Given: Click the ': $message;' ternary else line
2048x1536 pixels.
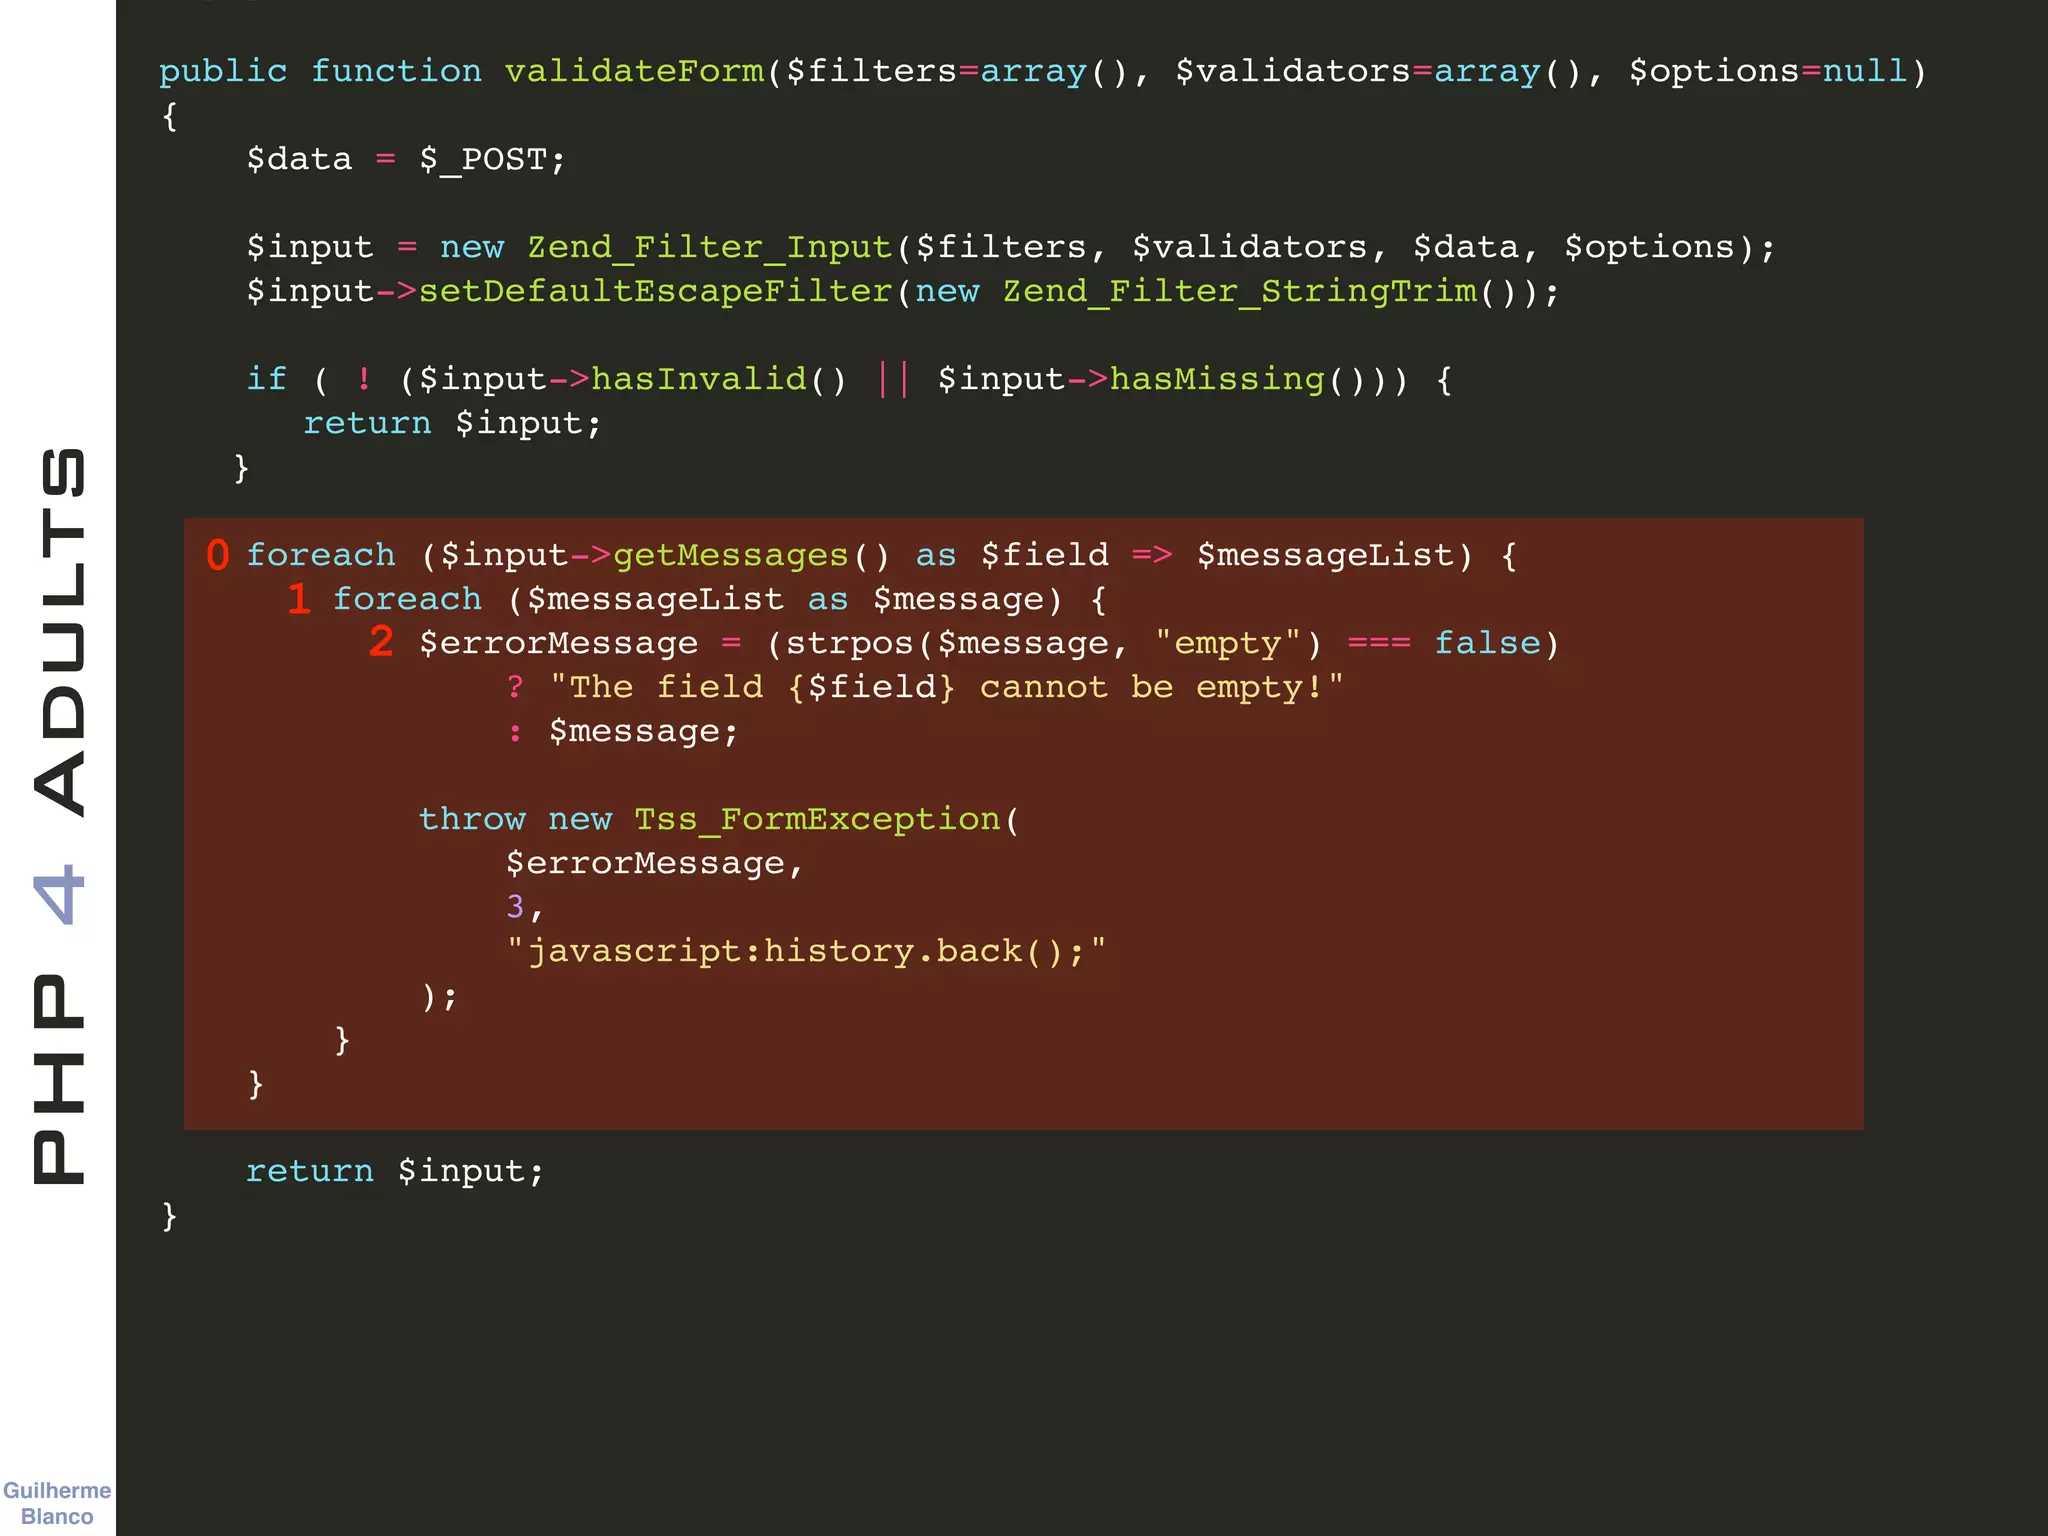Looking at the screenshot, I should coord(623,732).
